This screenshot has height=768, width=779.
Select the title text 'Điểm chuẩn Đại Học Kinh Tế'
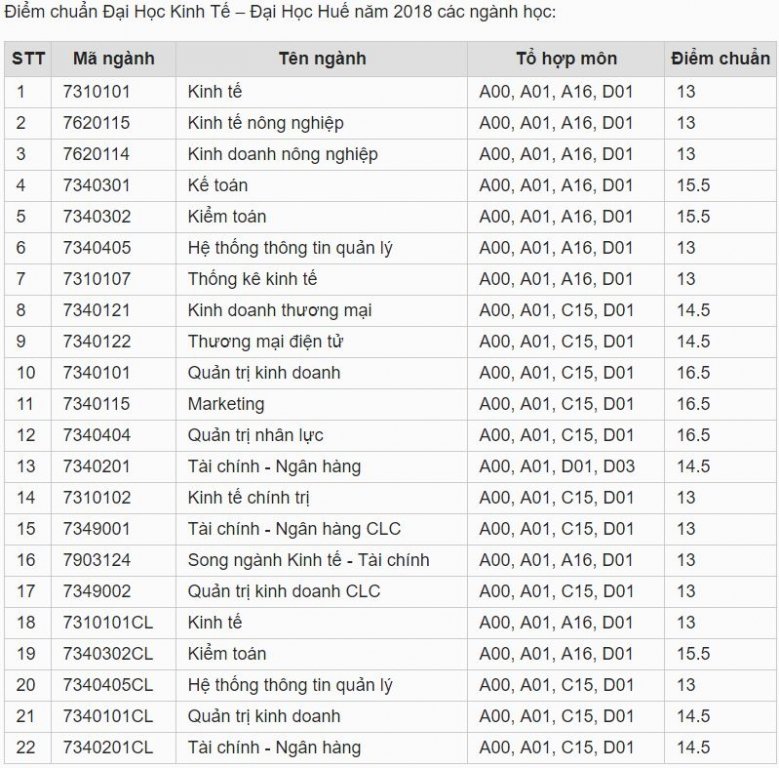coord(118,11)
